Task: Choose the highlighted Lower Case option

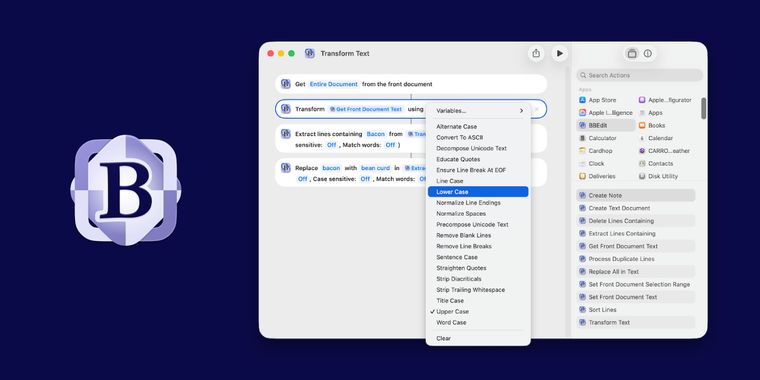Action: pyautogui.click(x=478, y=192)
